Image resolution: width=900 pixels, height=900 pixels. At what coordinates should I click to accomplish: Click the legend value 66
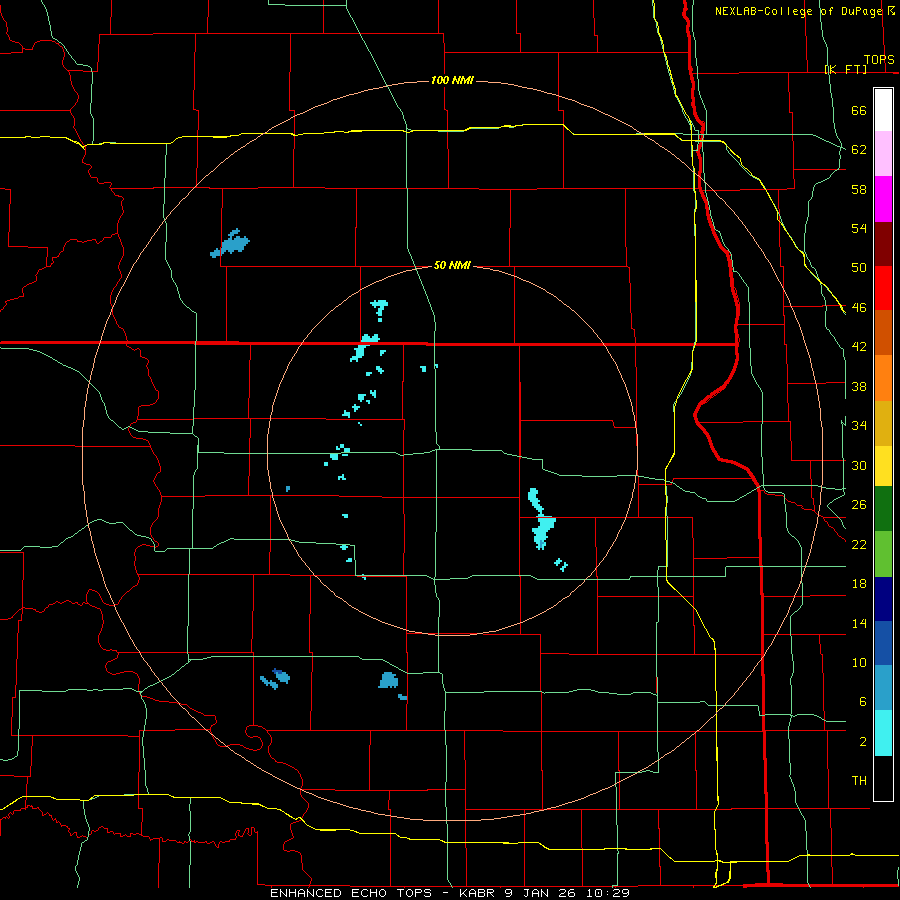click(x=859, y=111)
